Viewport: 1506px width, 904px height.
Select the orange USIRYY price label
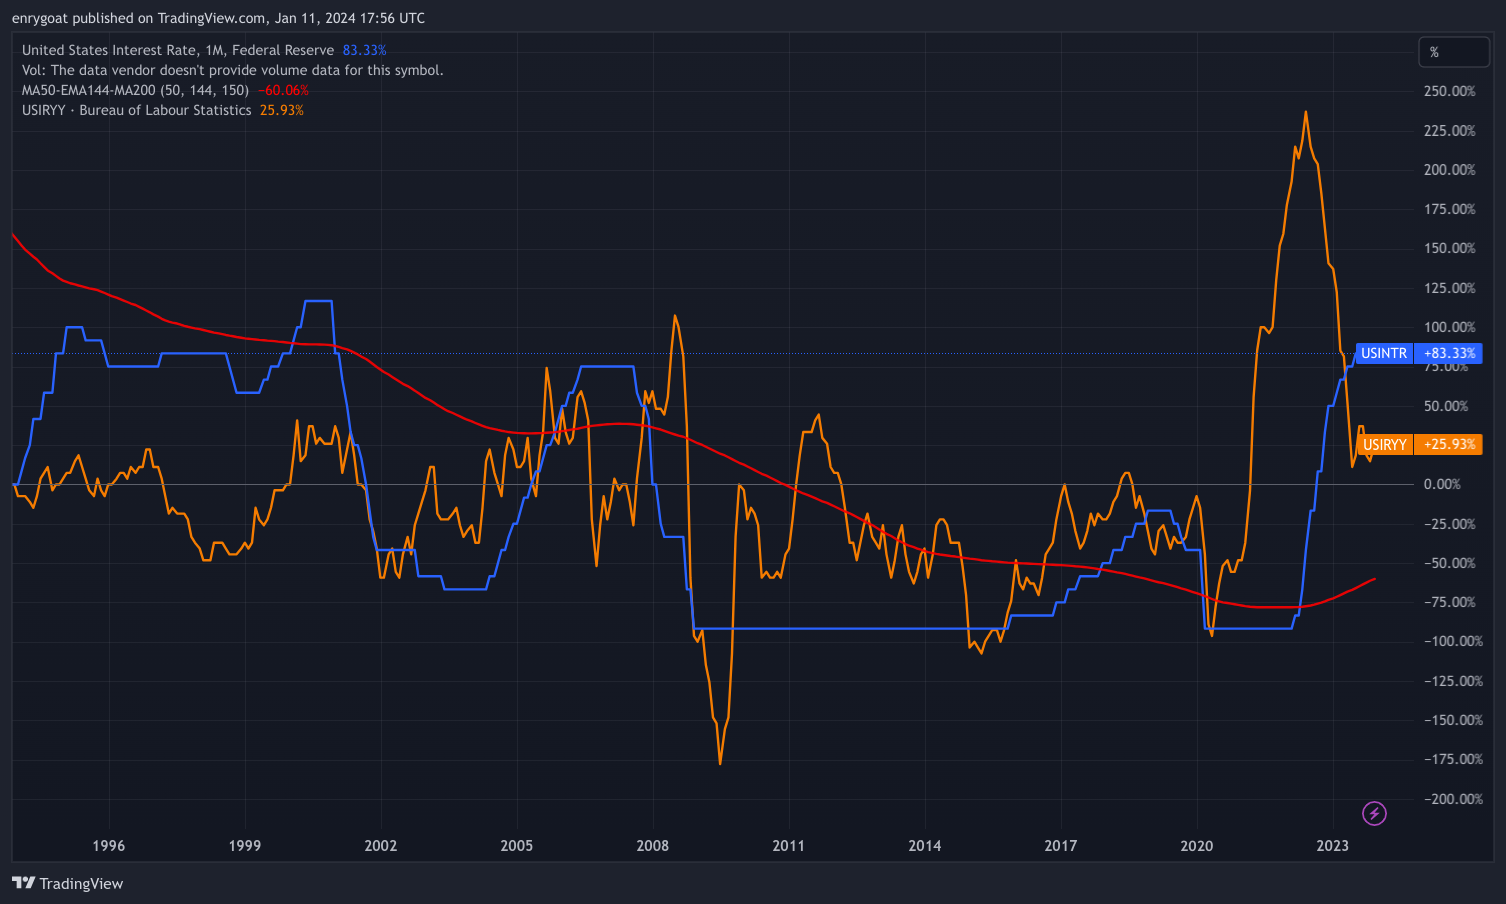coord(1384,444)
